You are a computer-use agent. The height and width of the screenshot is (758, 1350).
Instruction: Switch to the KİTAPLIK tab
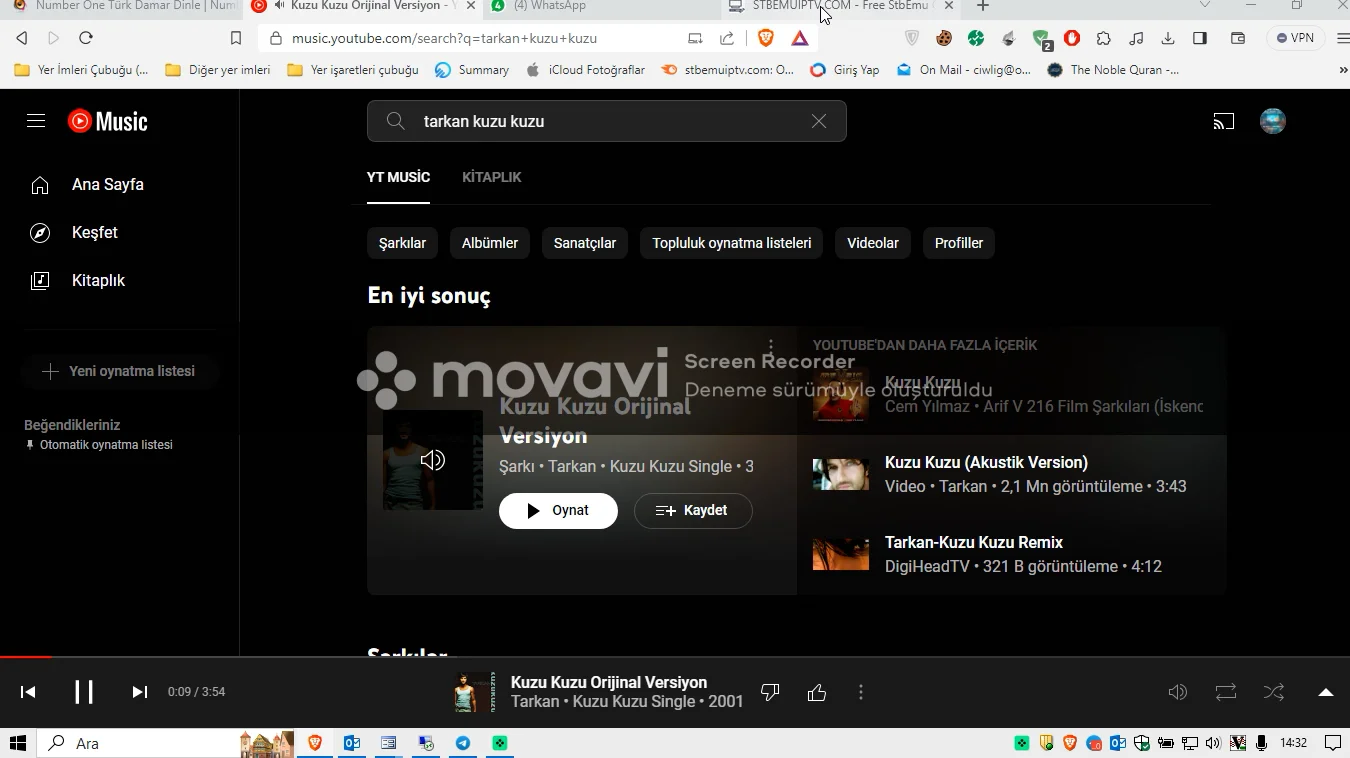(492, 177)
